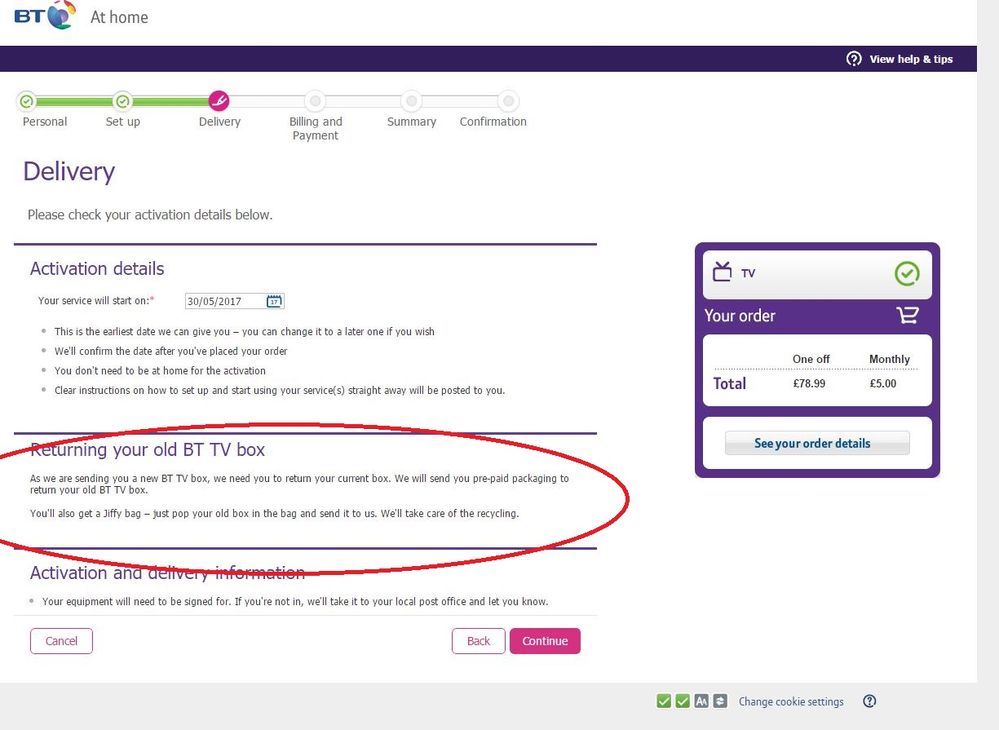Viewport: 999px width, 730px height.
Task: Click the Summary step circle
Action: point(412,101)
